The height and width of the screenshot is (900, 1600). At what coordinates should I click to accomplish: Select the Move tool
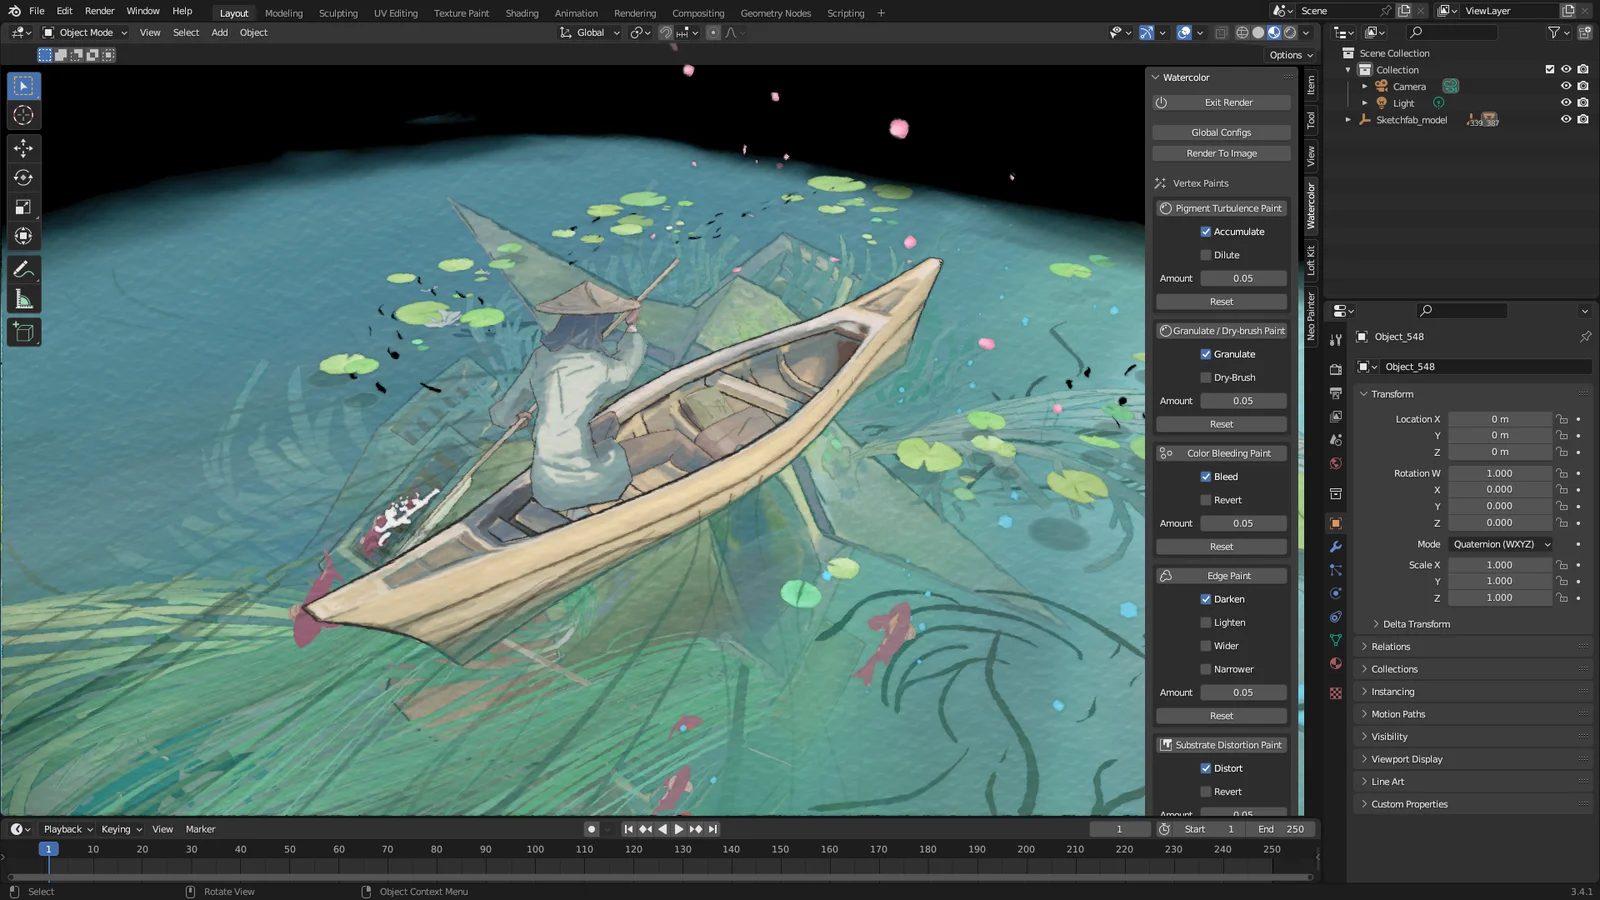coord(23,147)
